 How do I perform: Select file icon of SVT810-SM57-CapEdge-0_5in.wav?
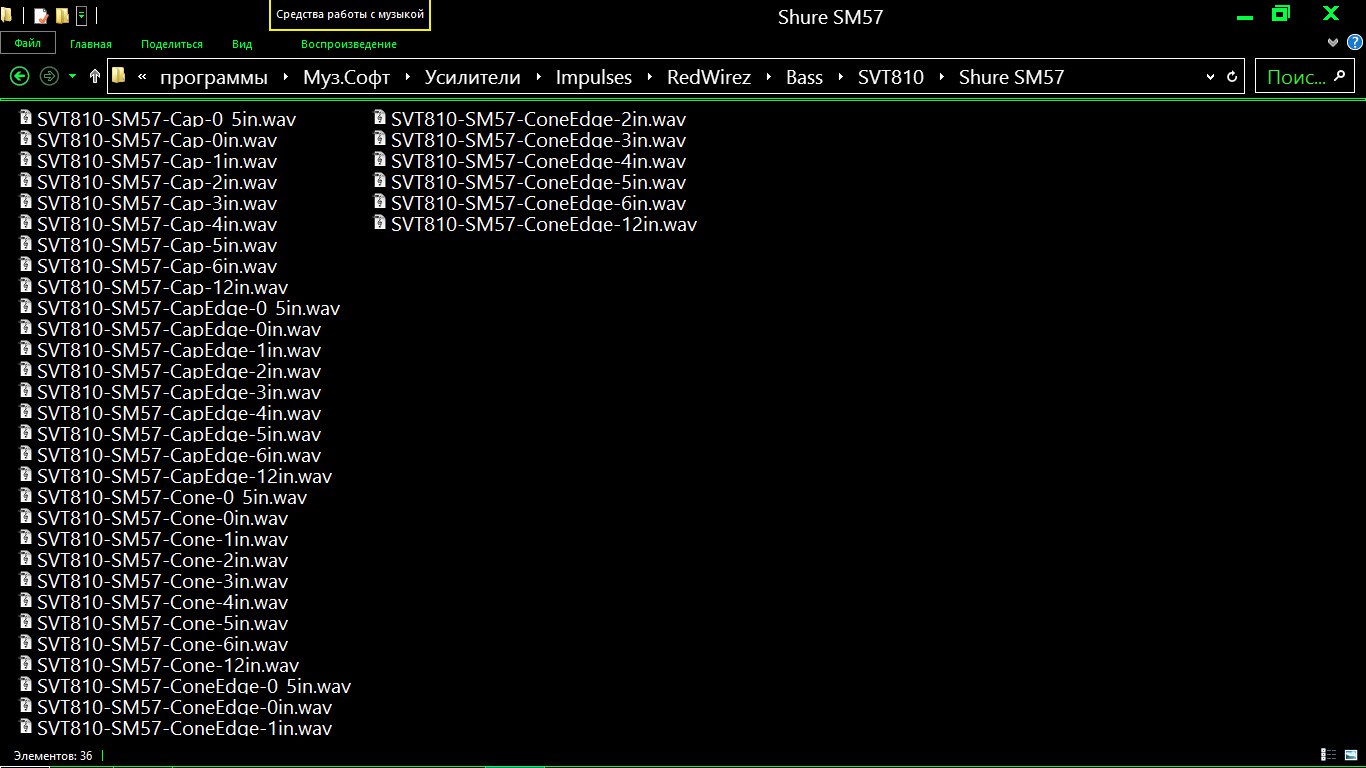tap(26, 307)
